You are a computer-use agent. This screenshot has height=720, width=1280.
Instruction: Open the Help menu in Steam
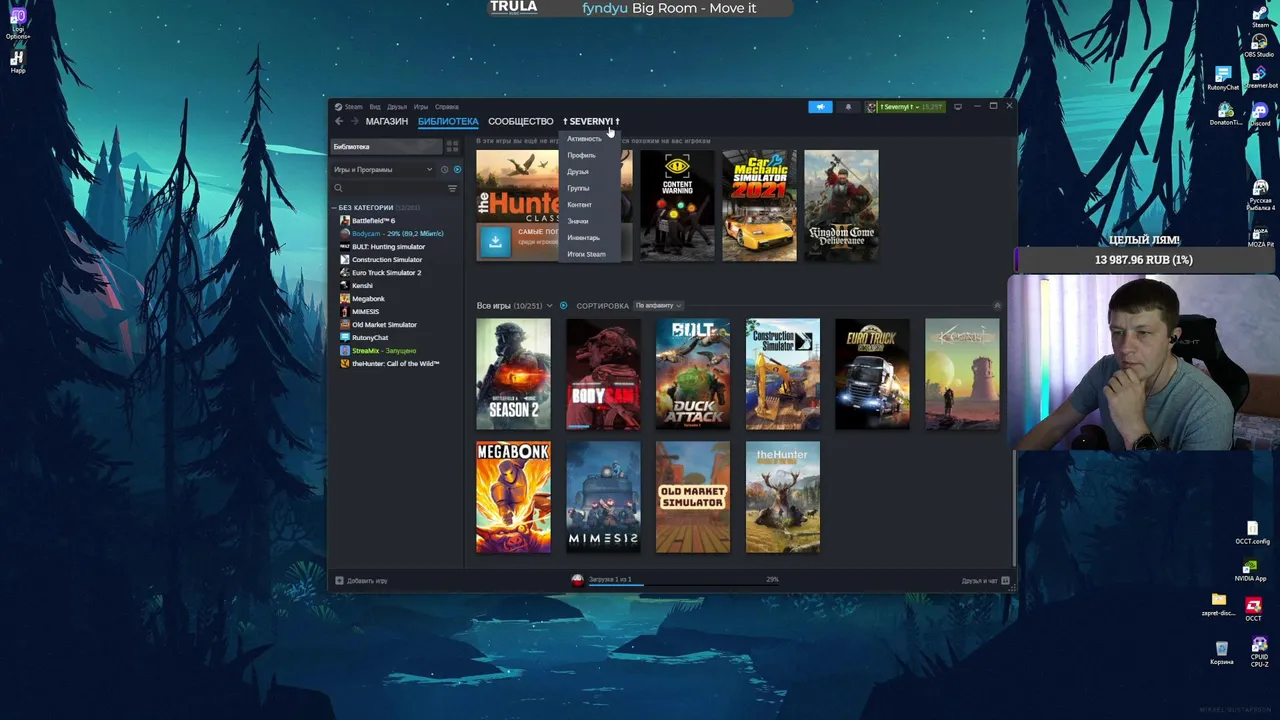pyautogui.click(x=447, y=107)
